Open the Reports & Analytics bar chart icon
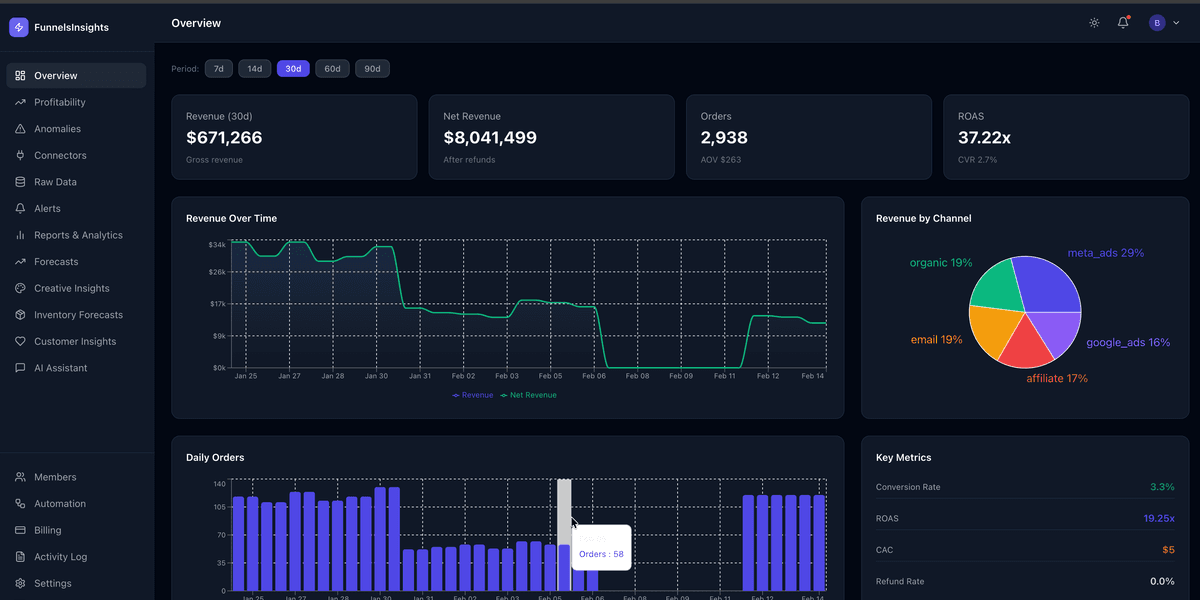Viewport: 1200px width, 600px height. [x=20, y=234]
